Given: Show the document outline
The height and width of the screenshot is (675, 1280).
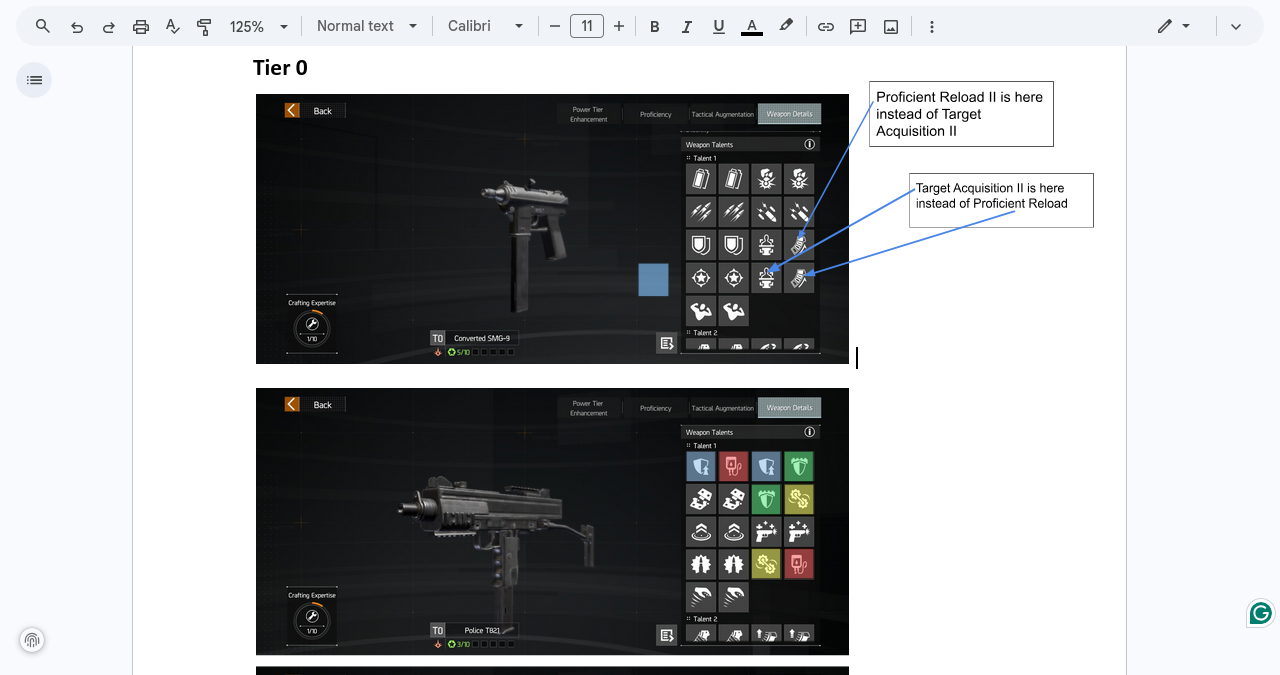Looking at the screenshot, I should coord(34,80).
